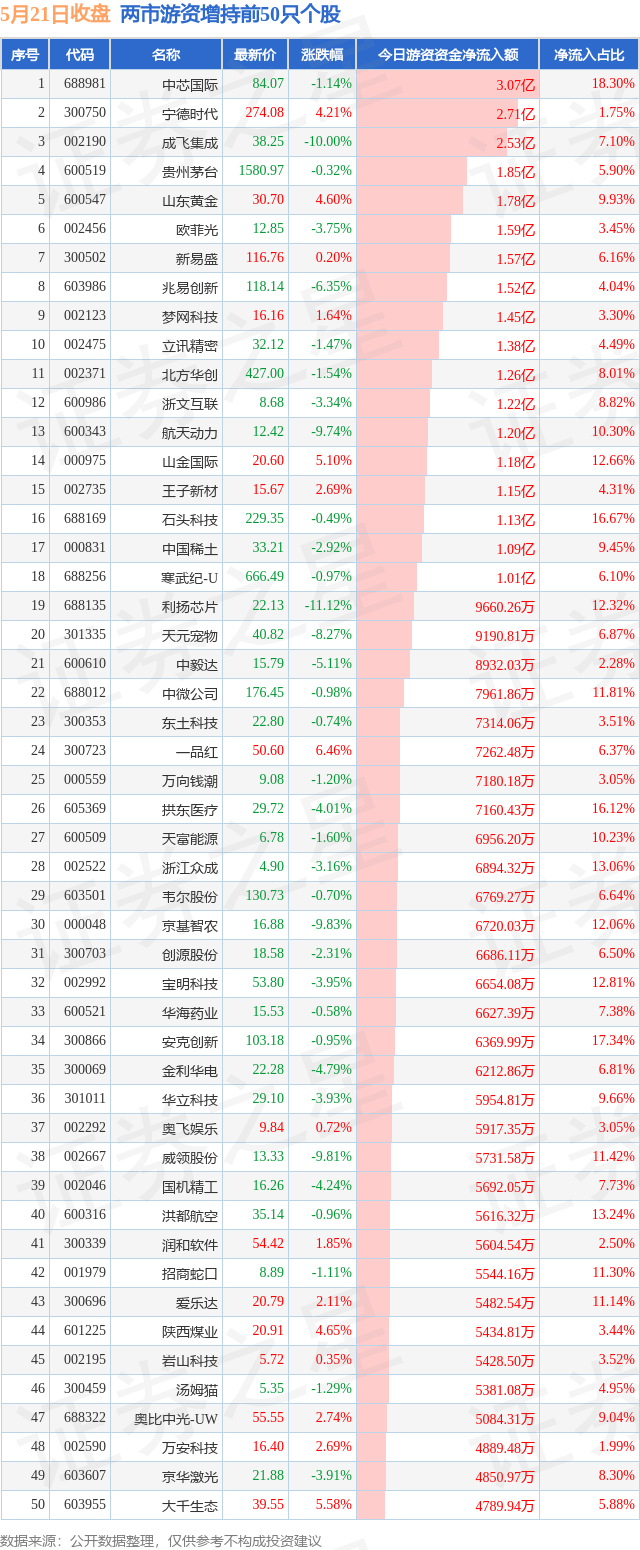
Task: Click inflow ratio 12.66%
Action: click(x=615, y=461)
